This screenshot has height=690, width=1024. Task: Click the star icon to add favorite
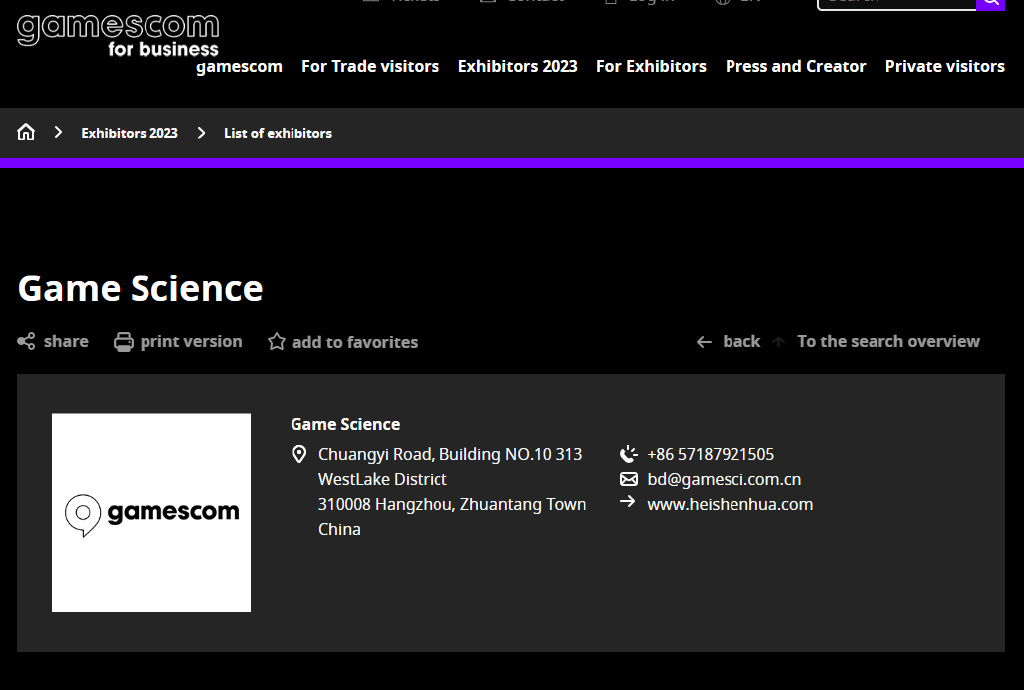coord(277,342)
